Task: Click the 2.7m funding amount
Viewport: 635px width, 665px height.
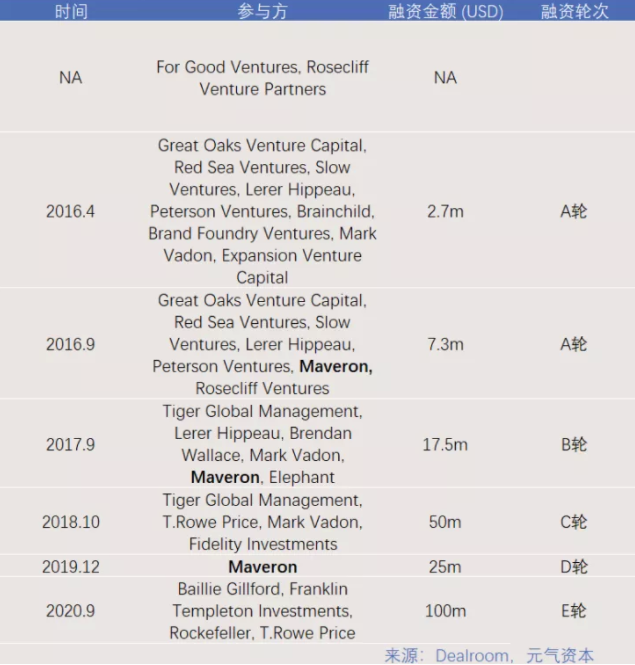Action: coord(445,211)
